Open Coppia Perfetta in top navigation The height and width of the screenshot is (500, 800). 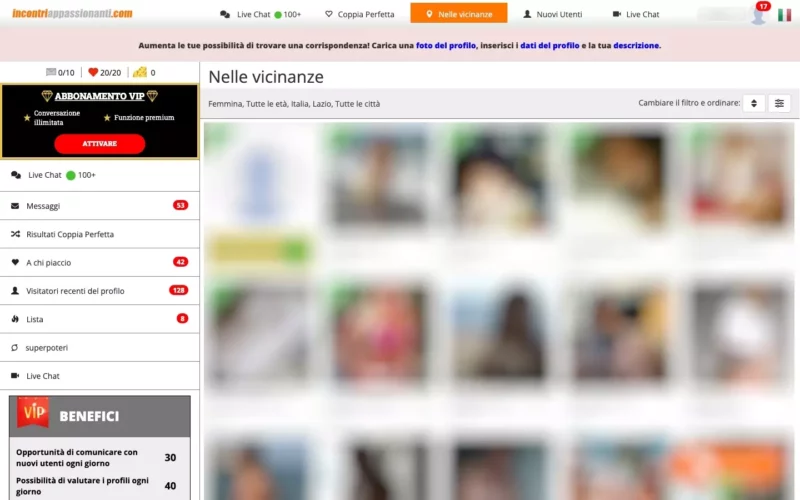(x=360, y=14)
